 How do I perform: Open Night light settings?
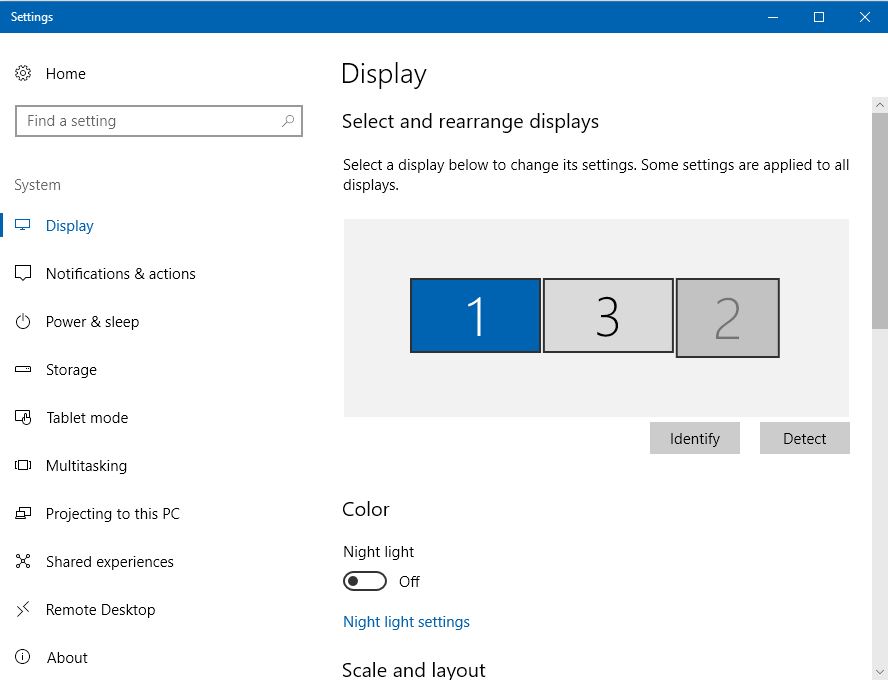[406, 621]
